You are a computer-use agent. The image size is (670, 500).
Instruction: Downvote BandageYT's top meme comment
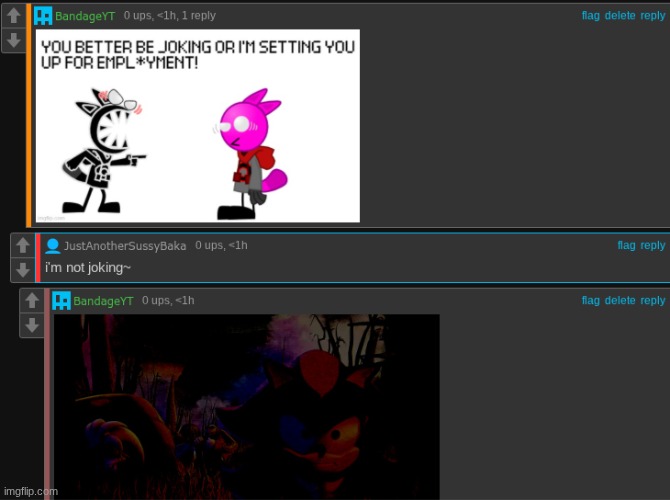(14, 40)
